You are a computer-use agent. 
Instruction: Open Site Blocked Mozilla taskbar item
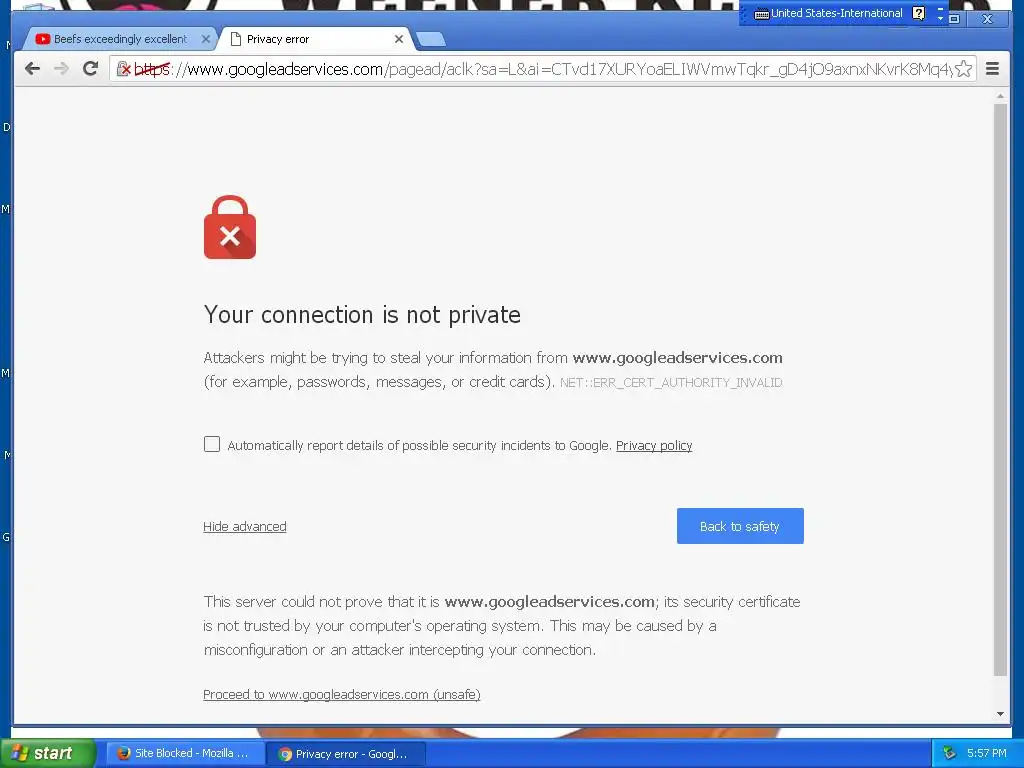185,753
